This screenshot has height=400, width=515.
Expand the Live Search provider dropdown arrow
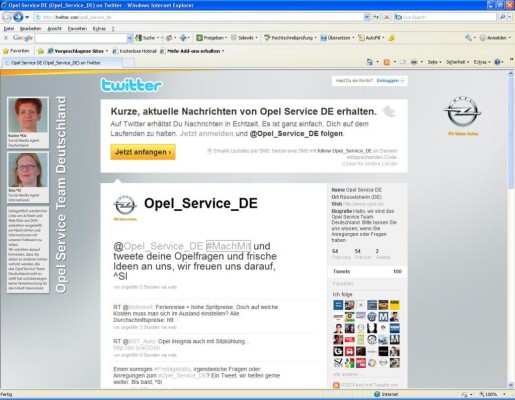click(x=510, y=17)
